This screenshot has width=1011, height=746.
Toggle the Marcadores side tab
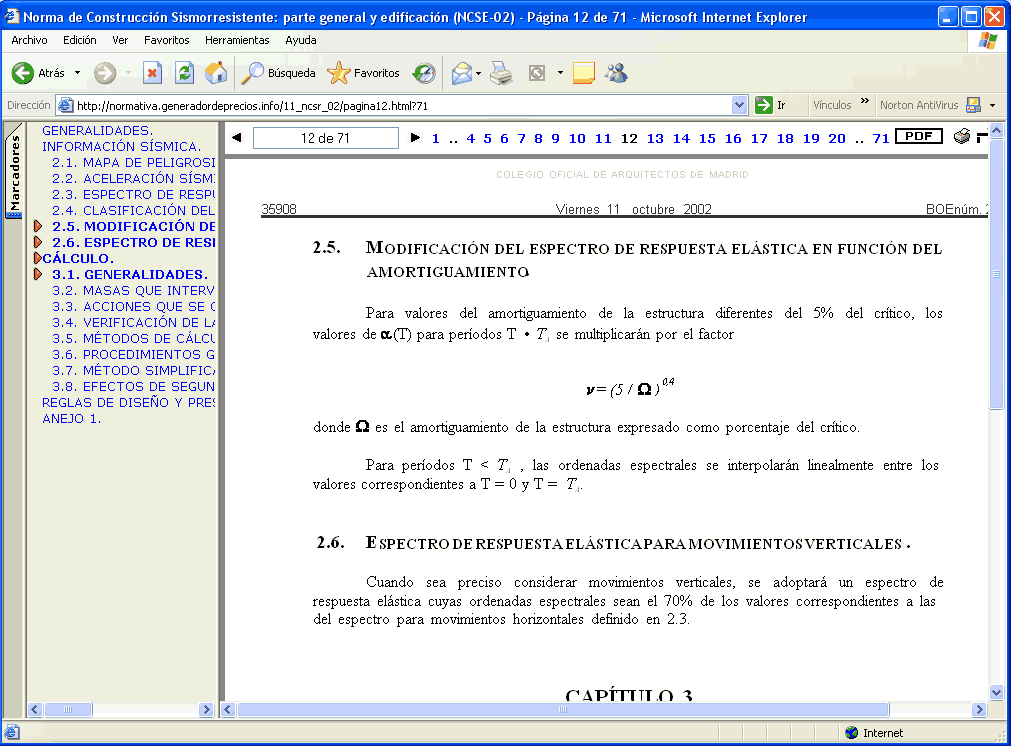[14, 172]
